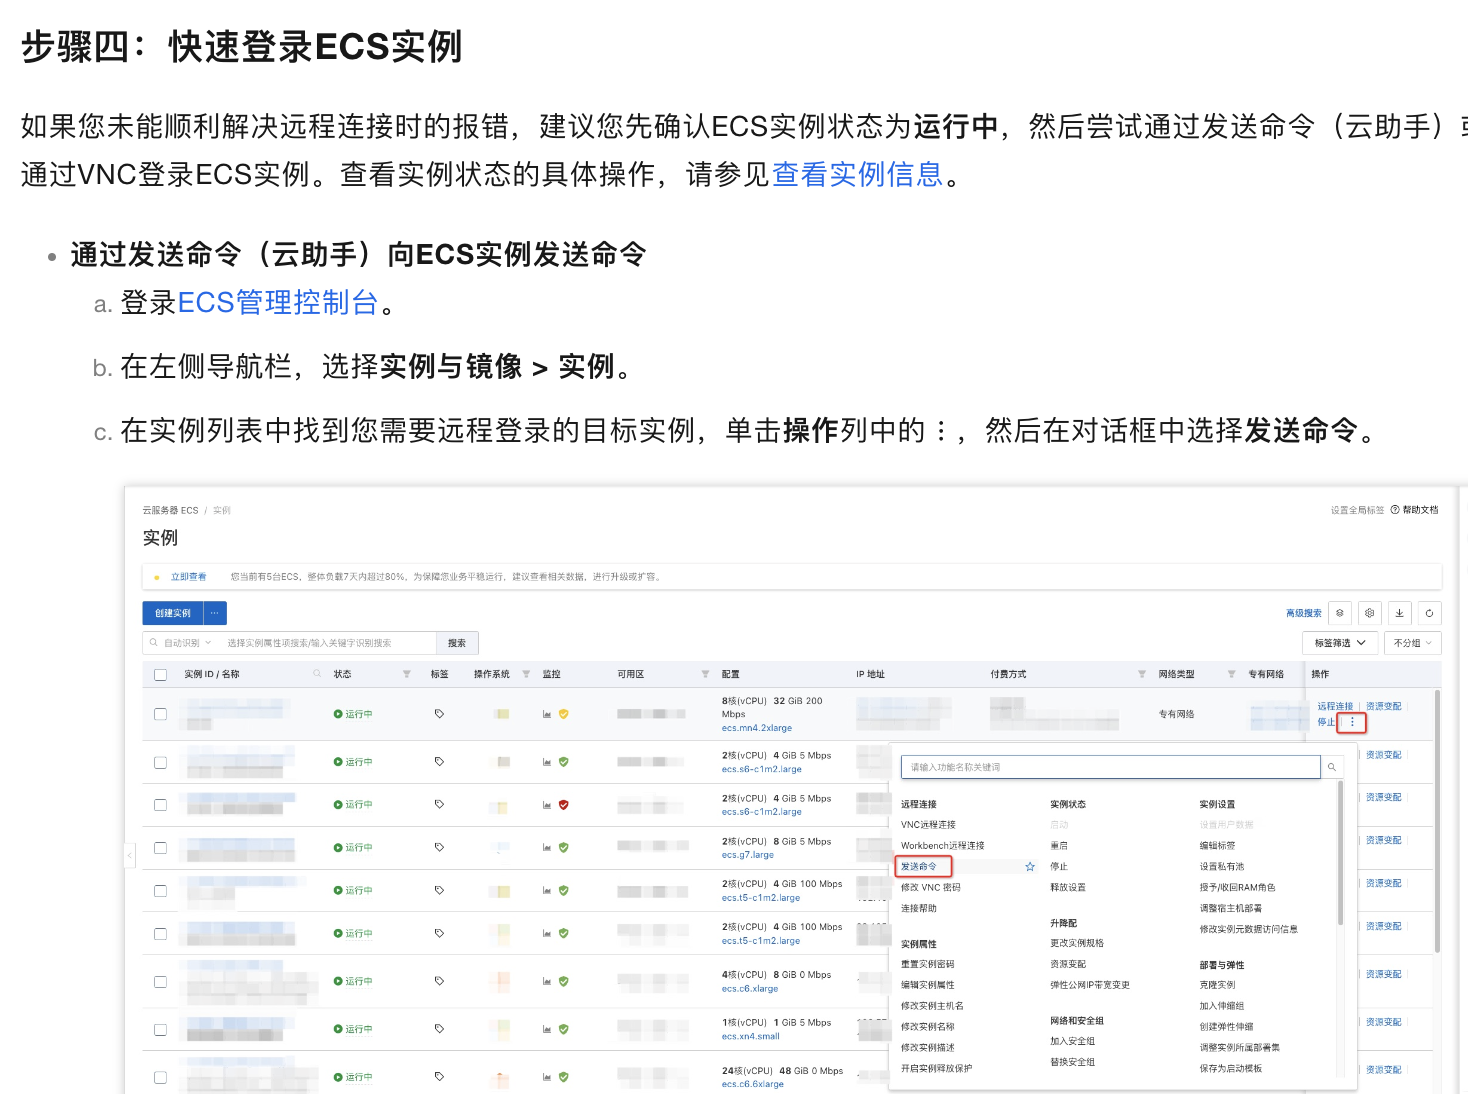Open the ecs.mn4.2xlarge spec link
The width and height of the screenshot is (1468, 1094).
pos(757,728)
